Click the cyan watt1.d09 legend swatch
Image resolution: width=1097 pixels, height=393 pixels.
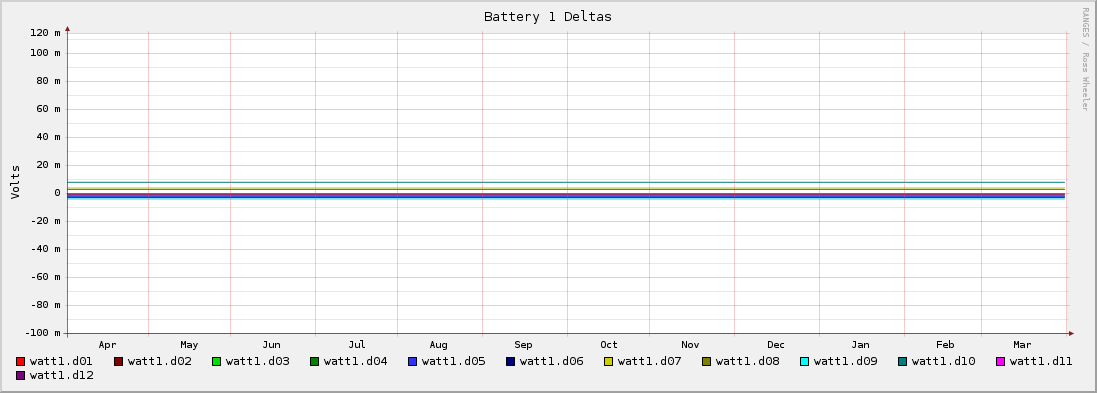804,362
